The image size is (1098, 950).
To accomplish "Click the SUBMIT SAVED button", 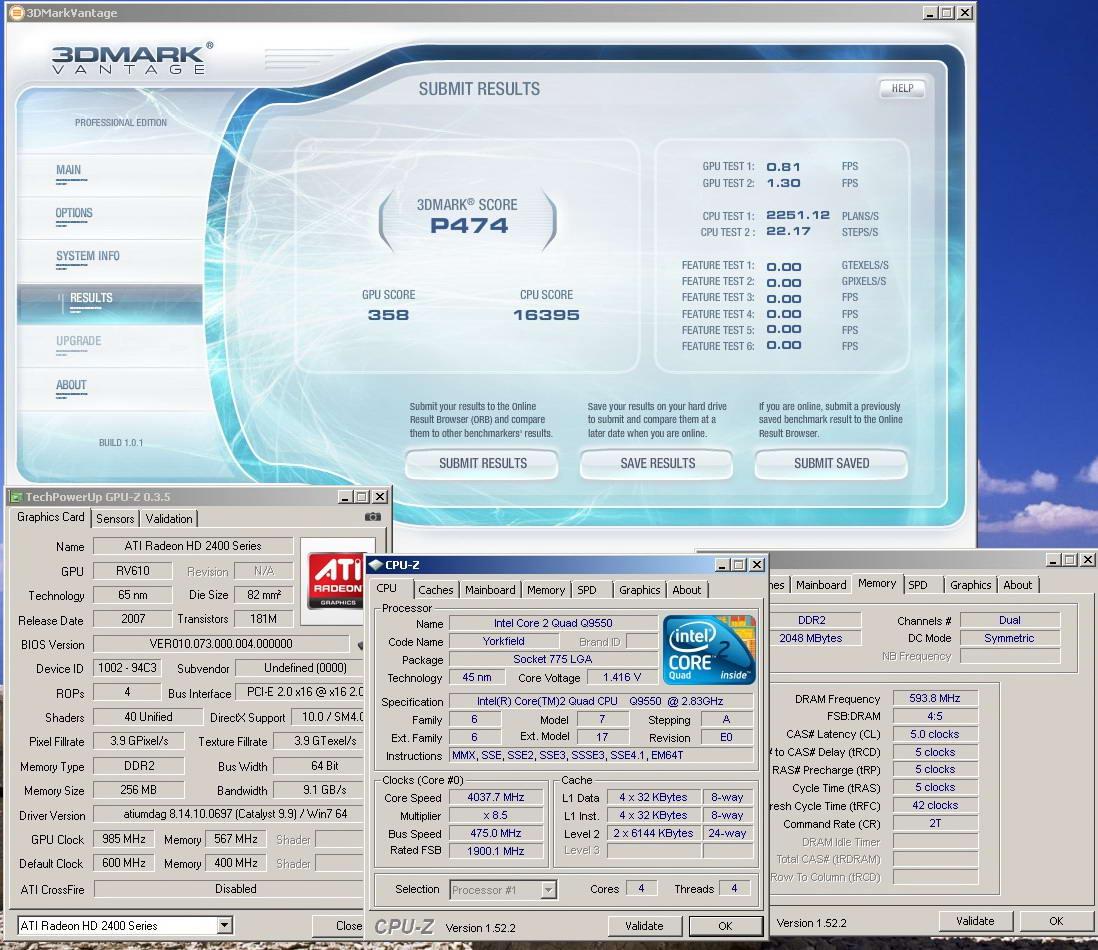I will 831,463.
